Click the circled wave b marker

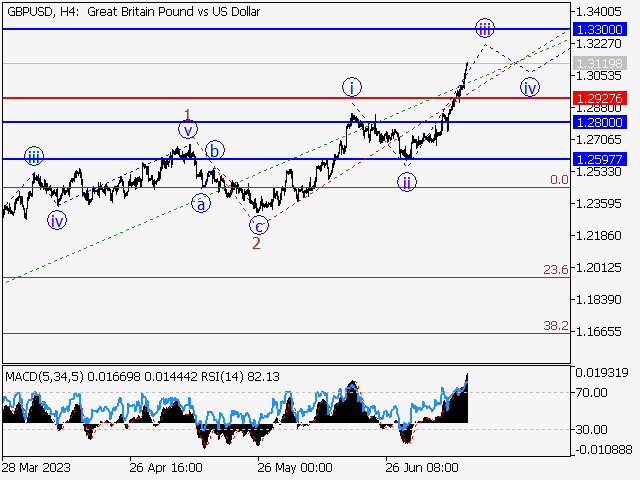(x=215, y=150)
